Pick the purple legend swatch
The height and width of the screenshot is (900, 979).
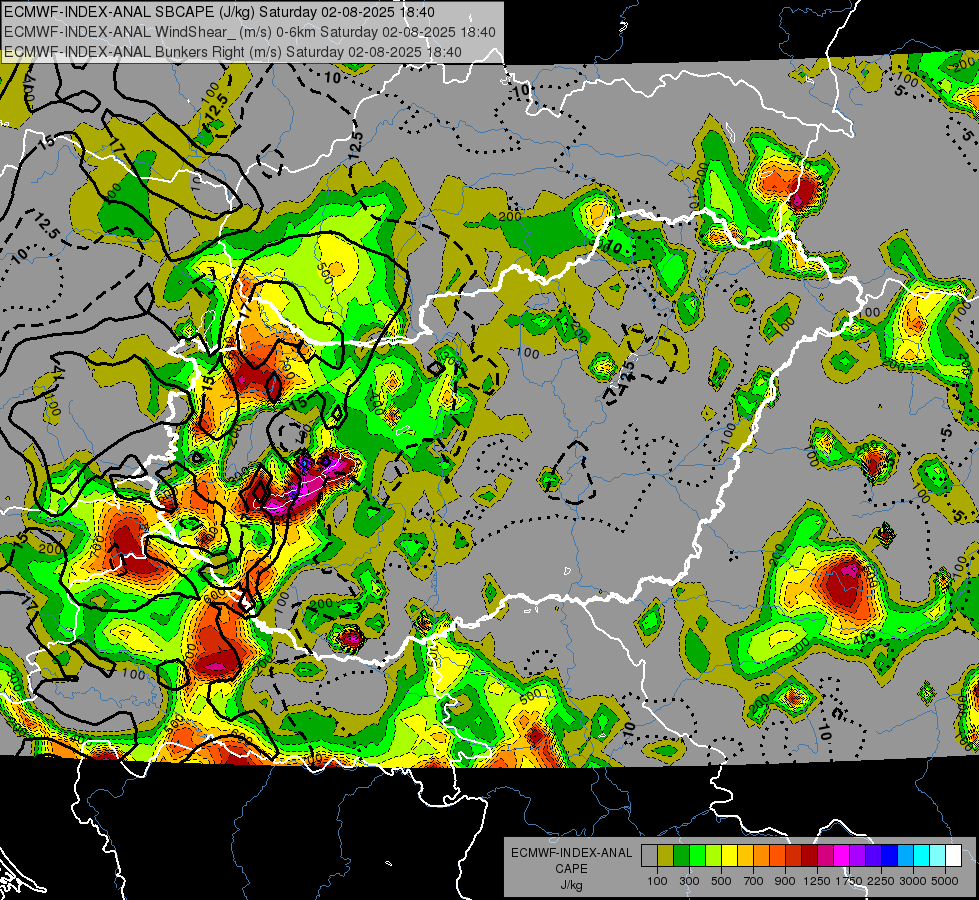[858, 855]
